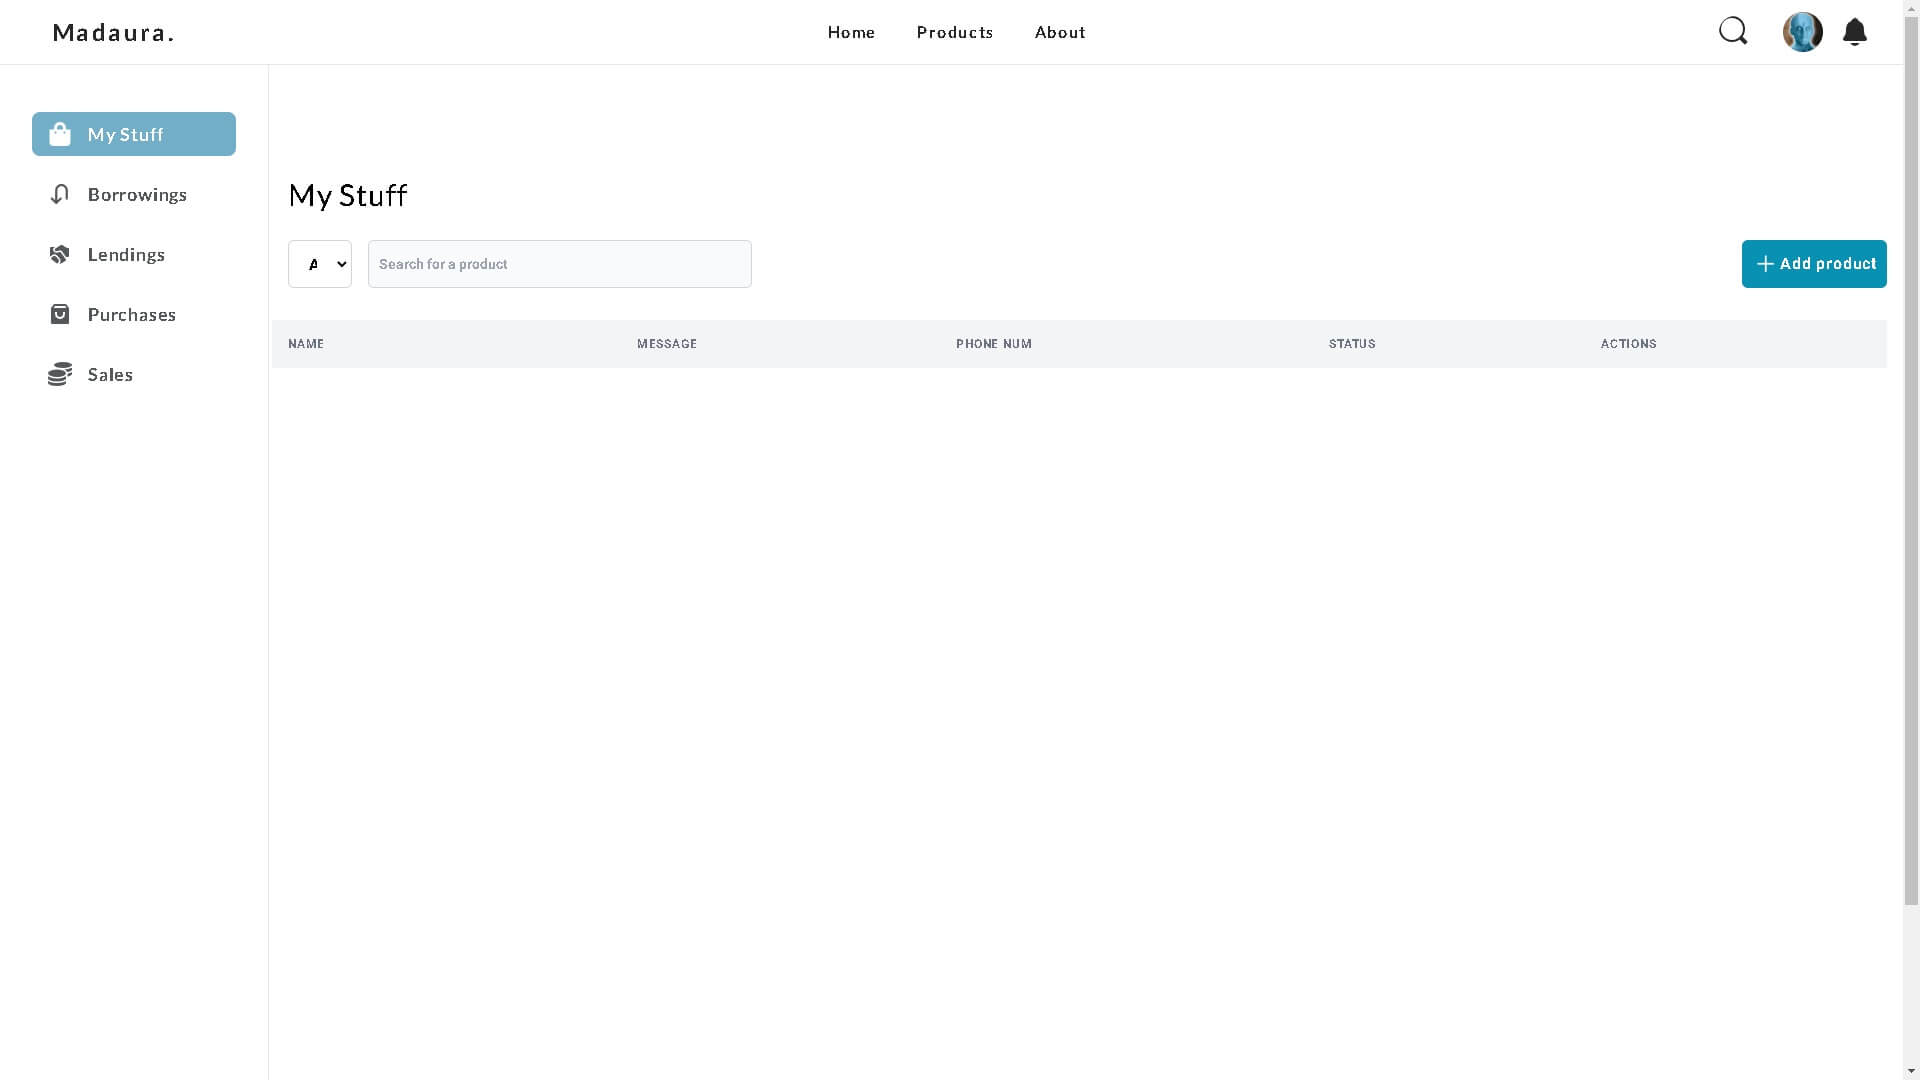Click the user profile avatar
1920x1080 pixels.
(x=1802, y=32)
